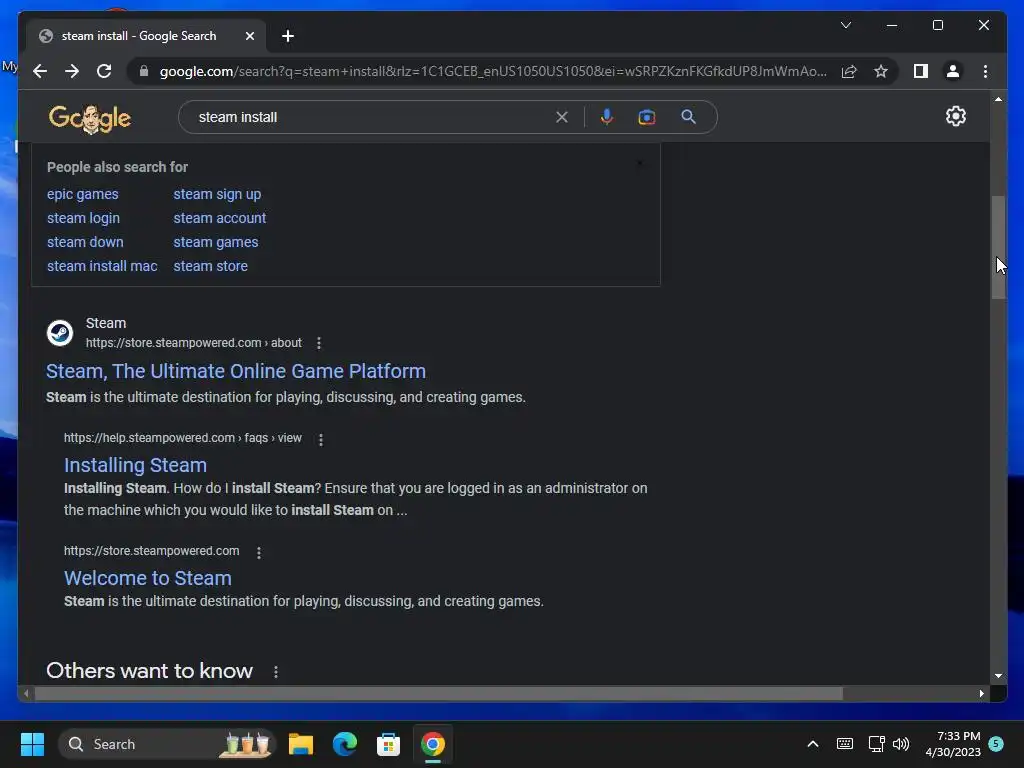Open the steam account suggestion
The image size is (1024, 768).
point(219,218)
